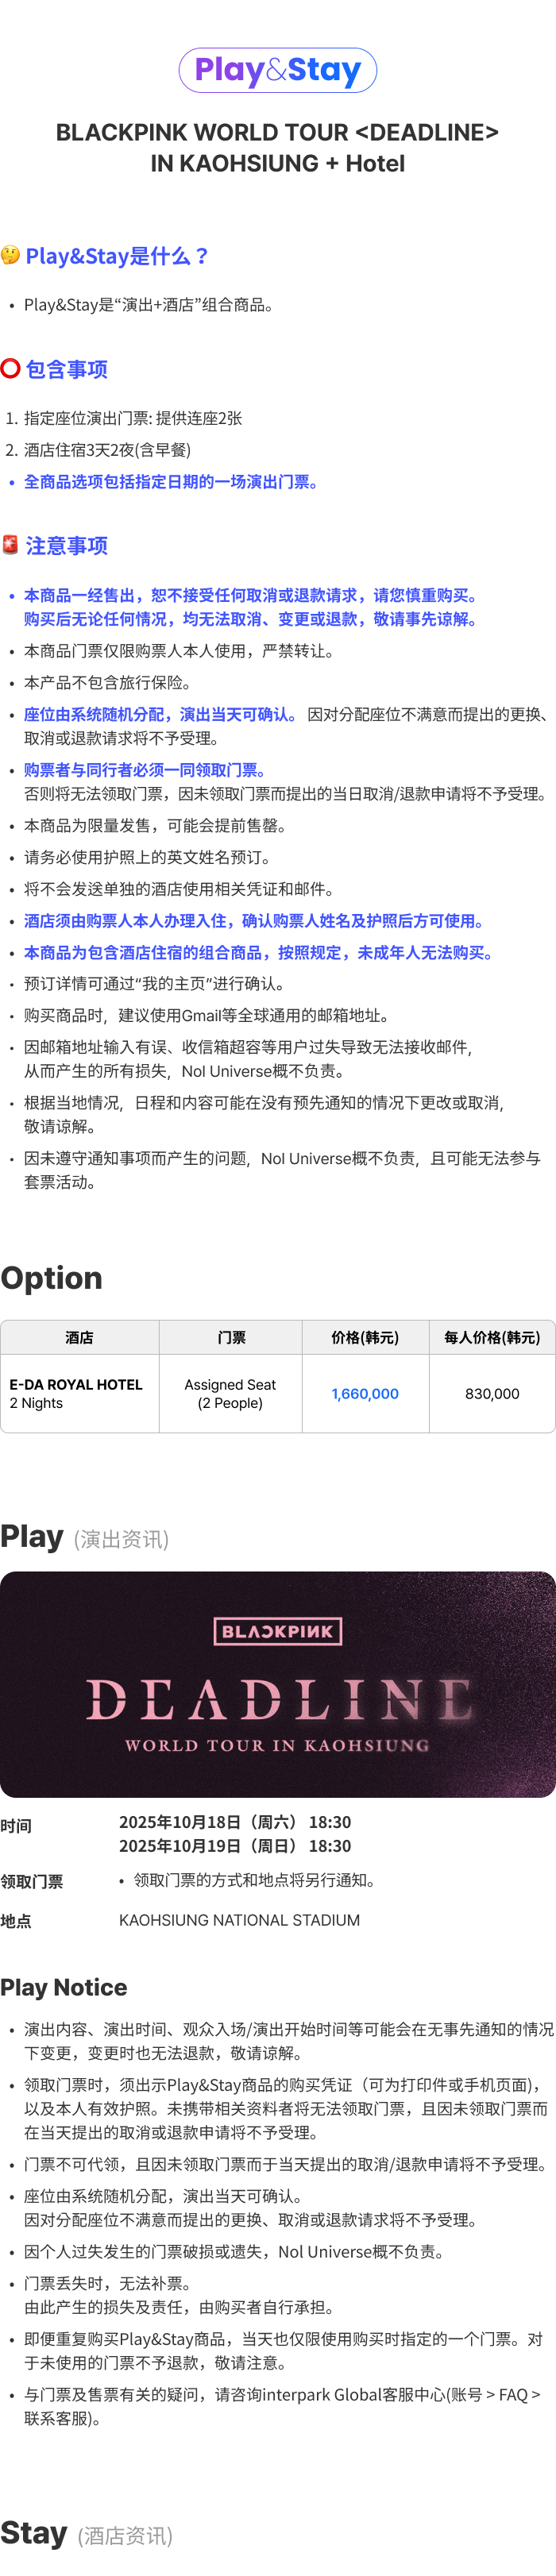Click the 每人价格(韩元) column header

492,1337
